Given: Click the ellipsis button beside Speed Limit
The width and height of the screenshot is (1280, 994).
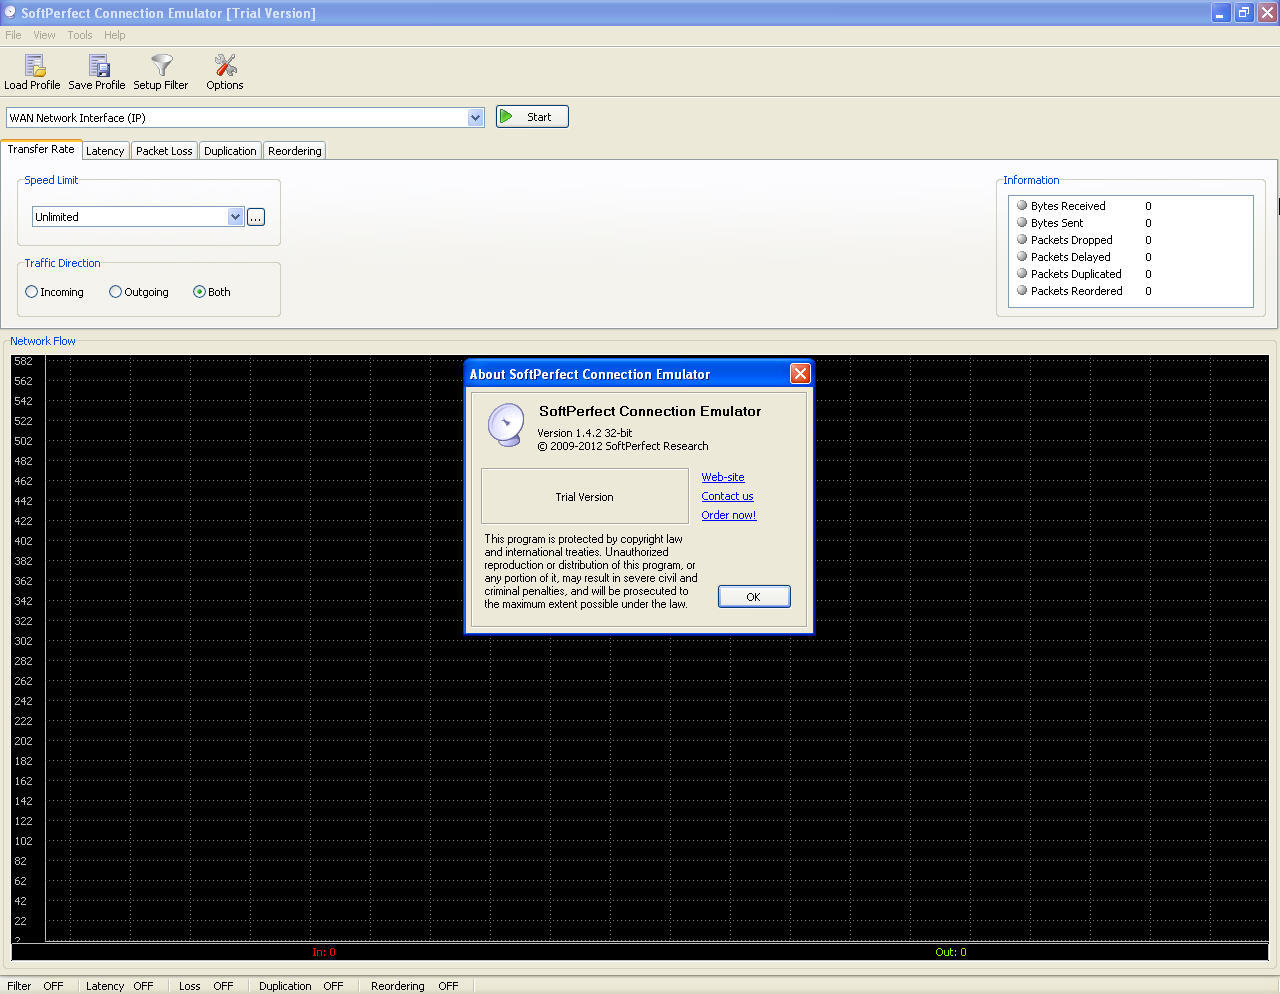Looking at the screenshot, I should [256, 217].
